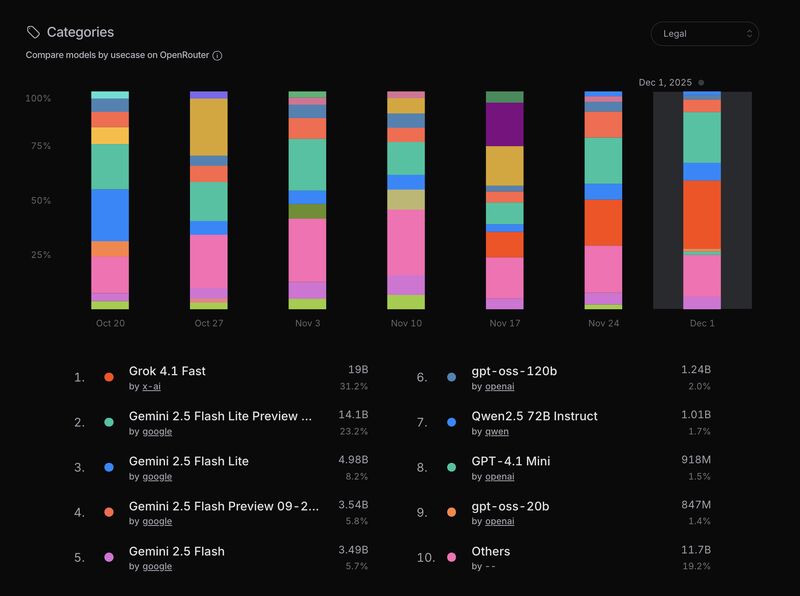Viewport: 800px width, 596px height.
Task: Click the 31.2% share value
Action: (x=354, y=386)
